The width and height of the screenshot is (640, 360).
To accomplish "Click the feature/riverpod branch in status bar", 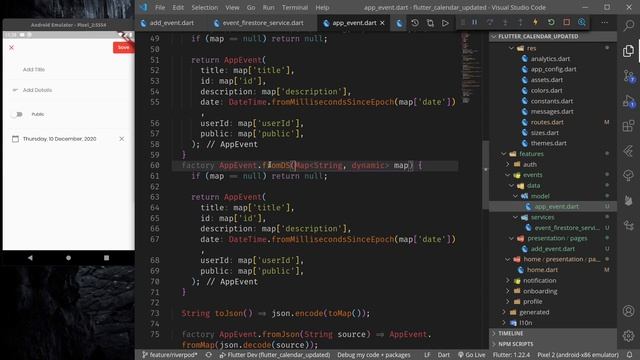I will [x=170, y=355].
